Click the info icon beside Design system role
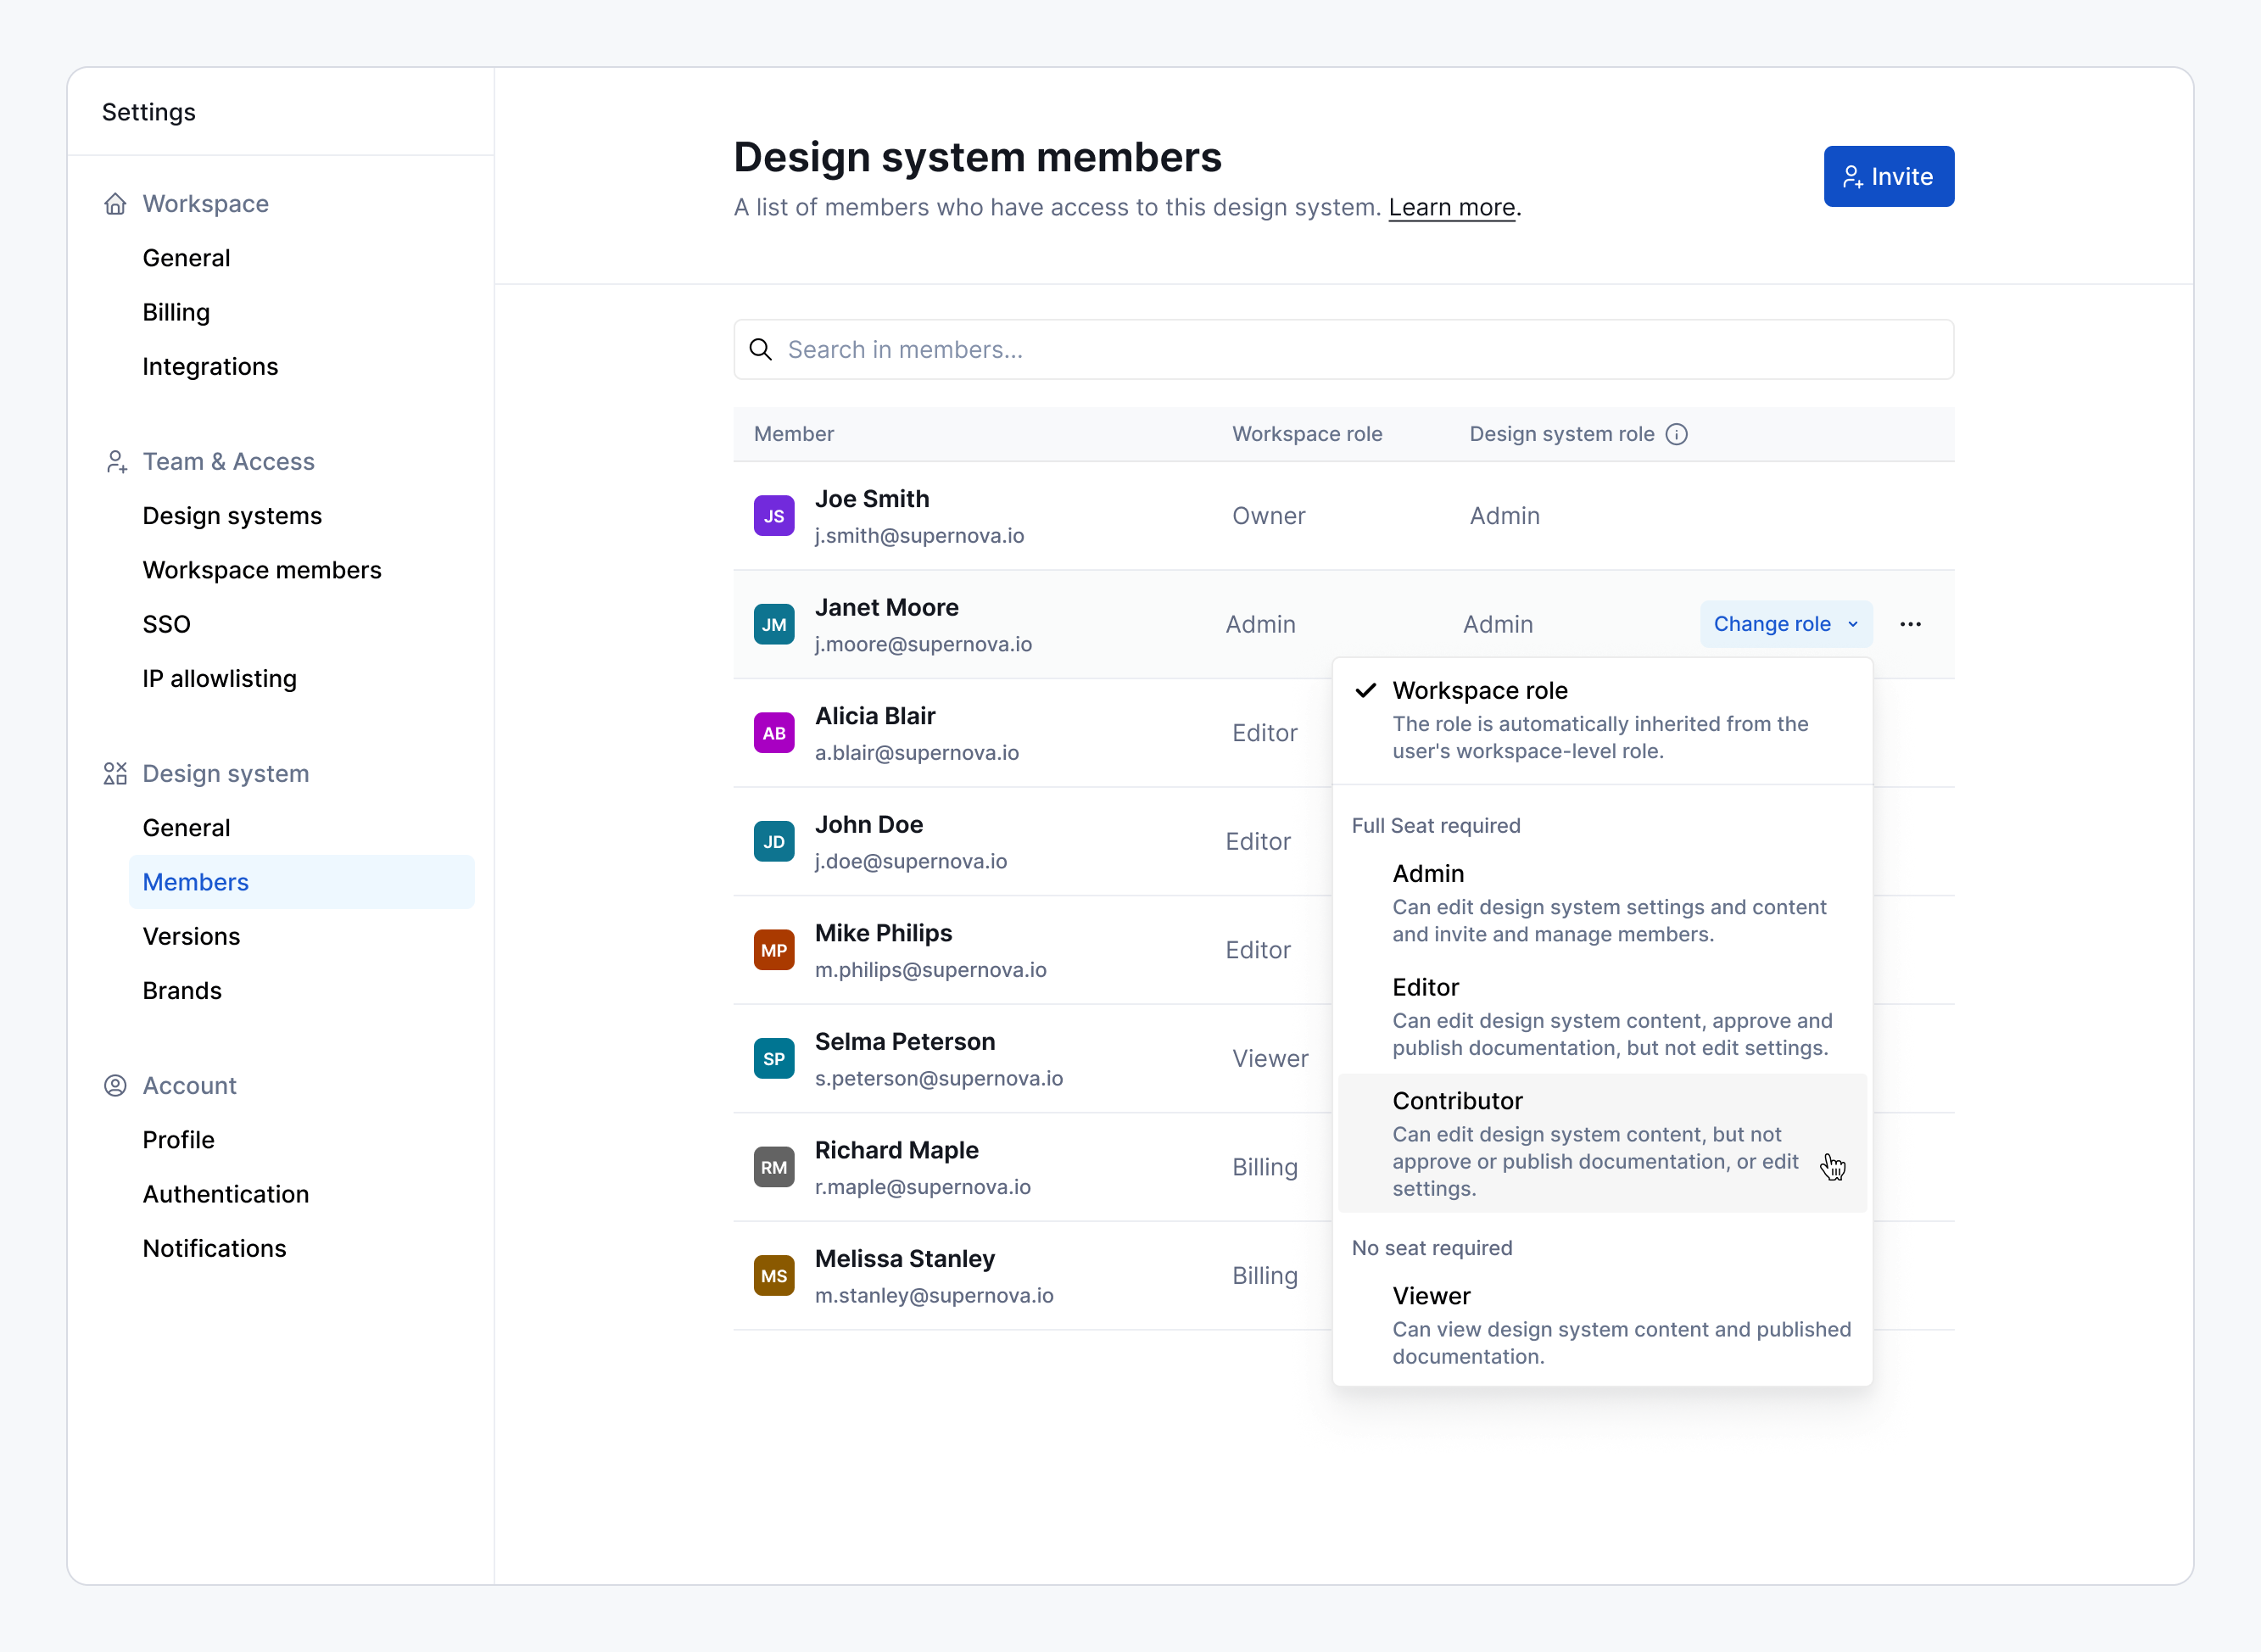The width and height of the screenshot is (2261, 1652). coord(1677,434)
